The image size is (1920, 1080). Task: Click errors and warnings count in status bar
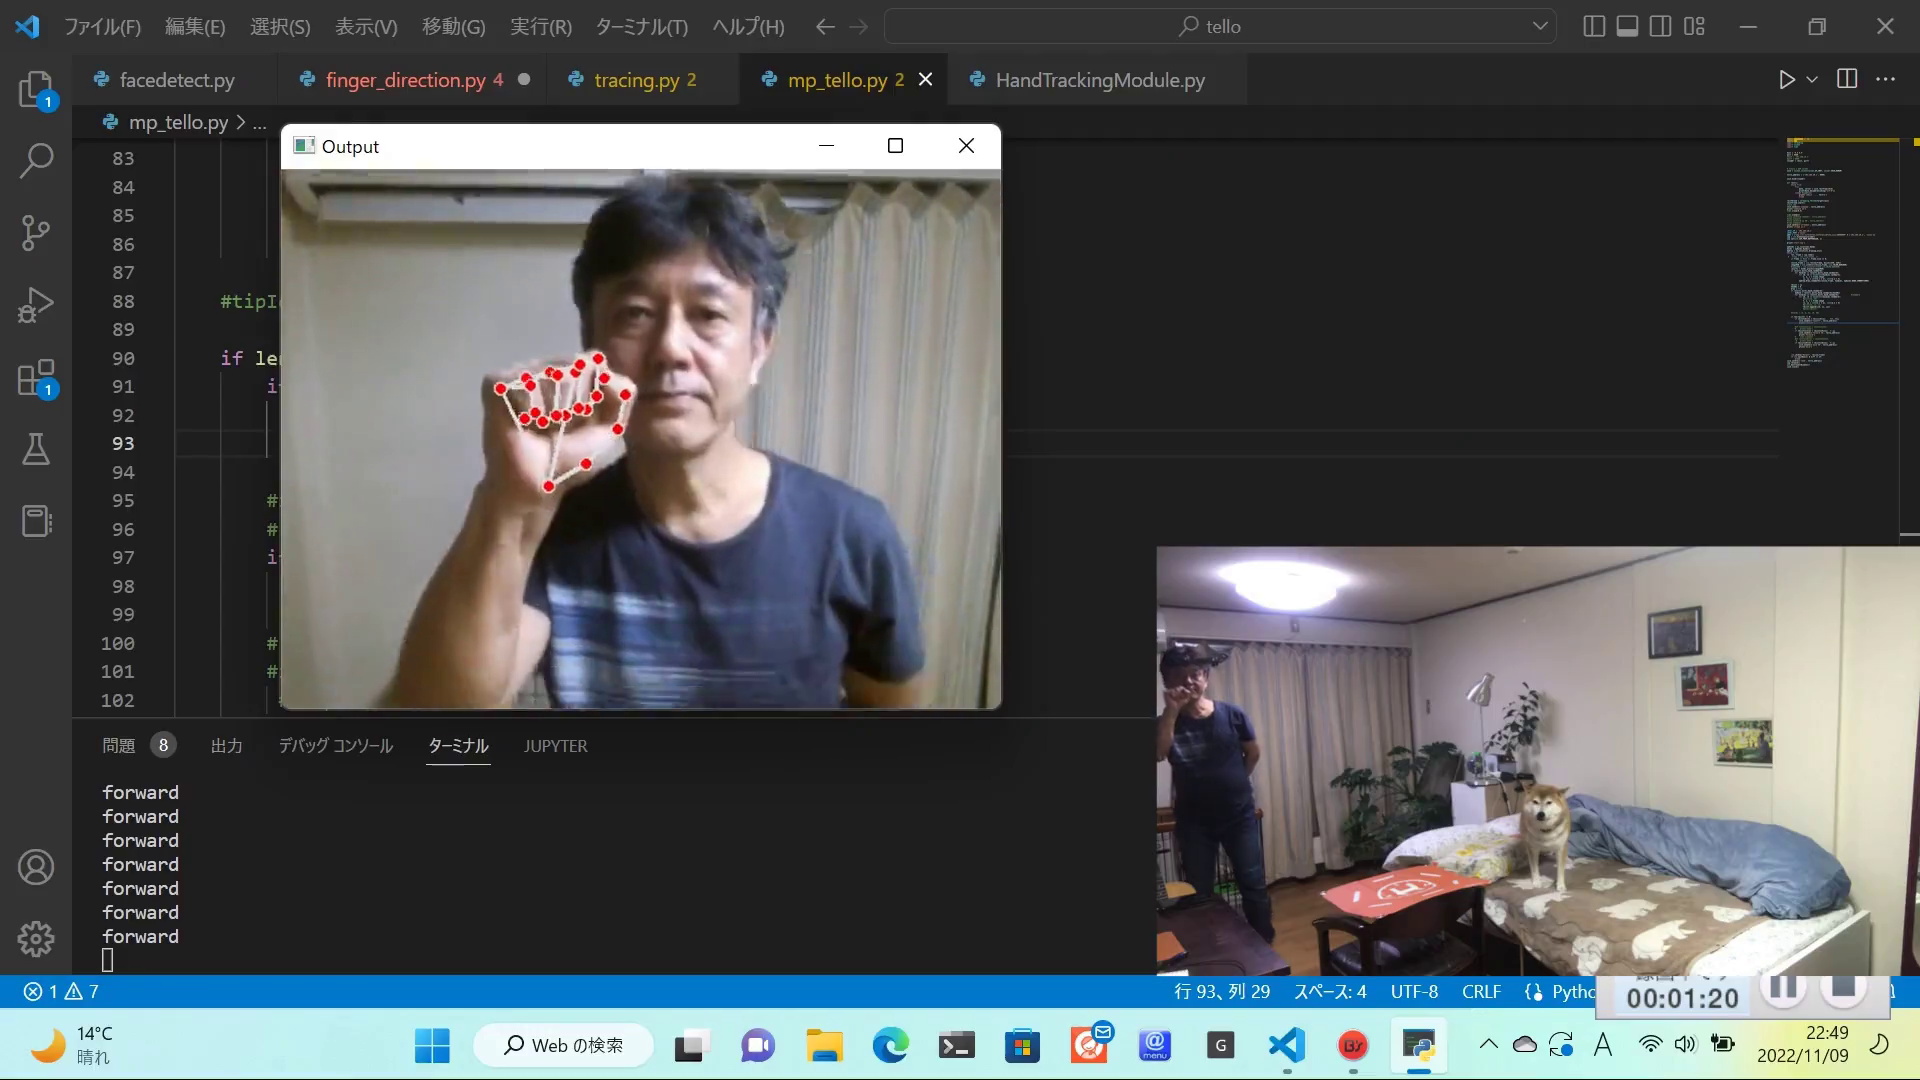coord(61,991)
